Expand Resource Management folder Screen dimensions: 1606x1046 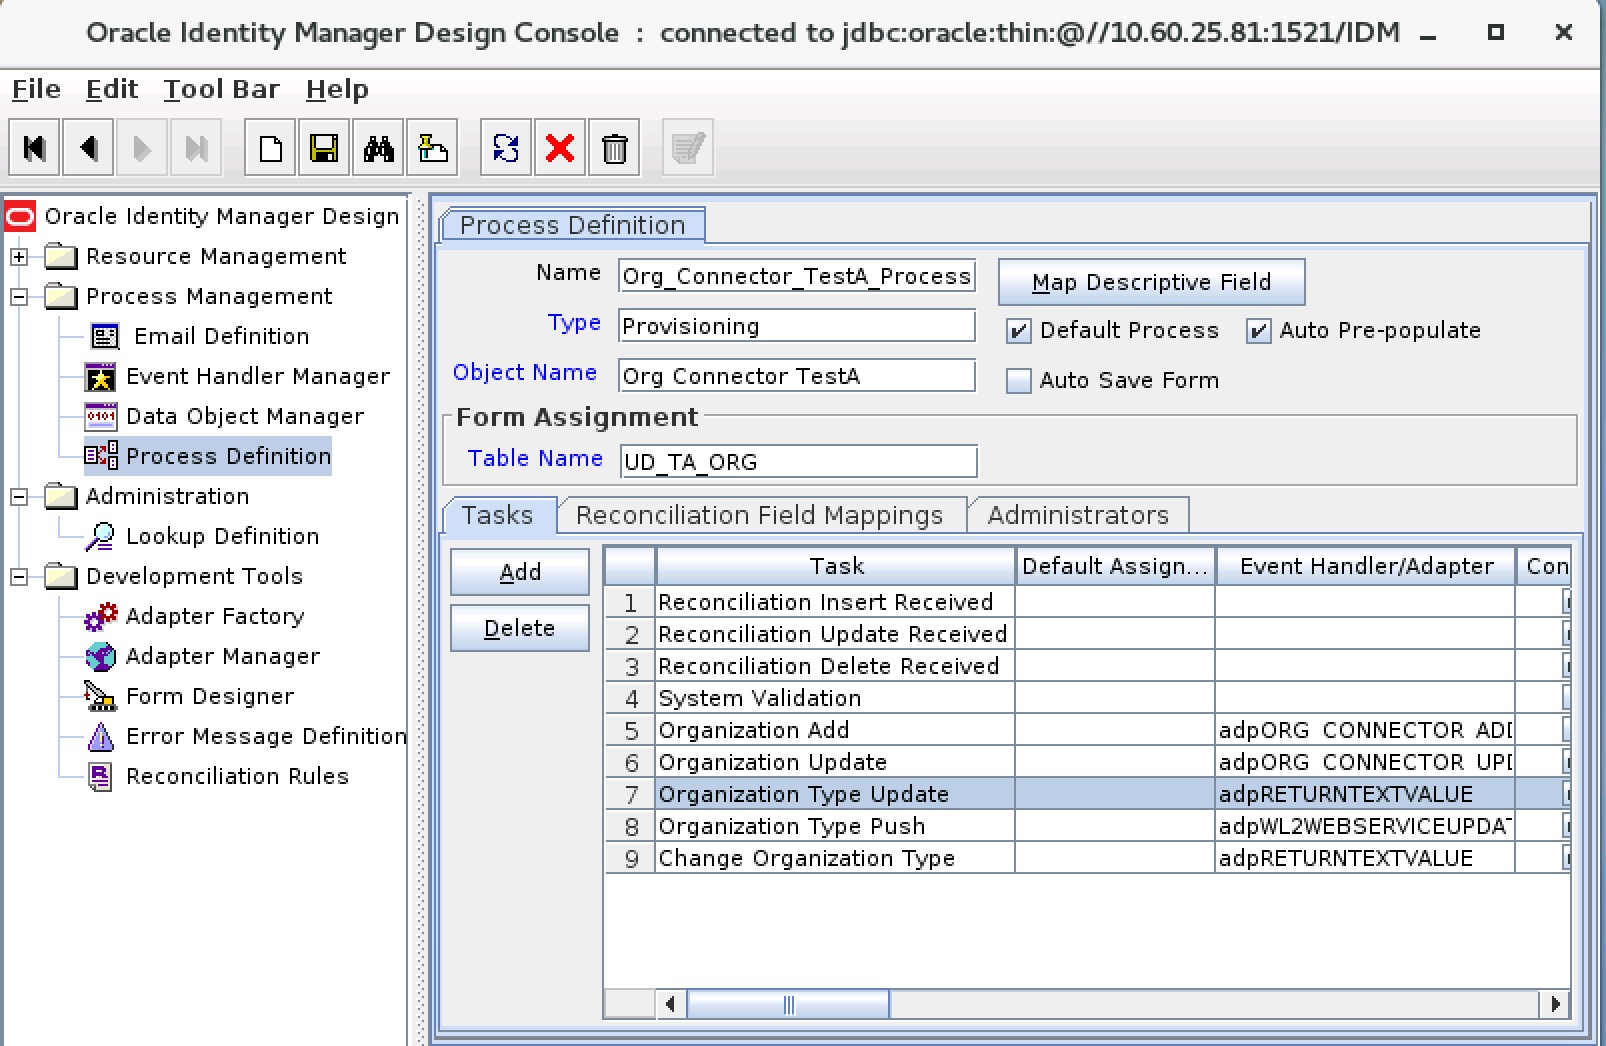coord(19,257)
